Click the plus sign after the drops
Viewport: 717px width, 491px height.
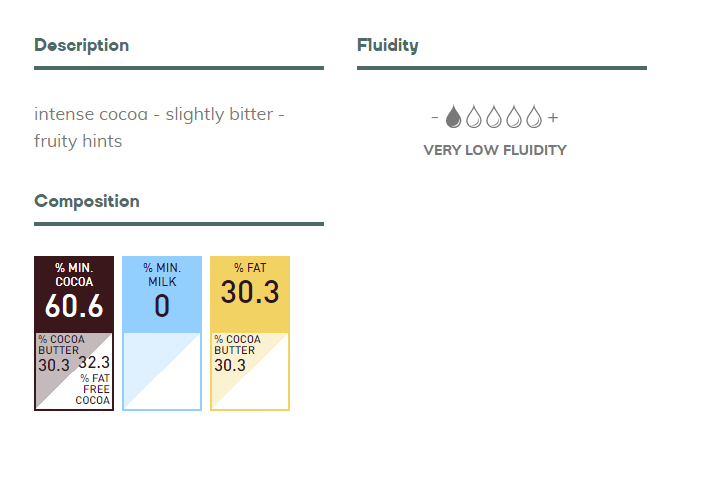pos(553,117)
